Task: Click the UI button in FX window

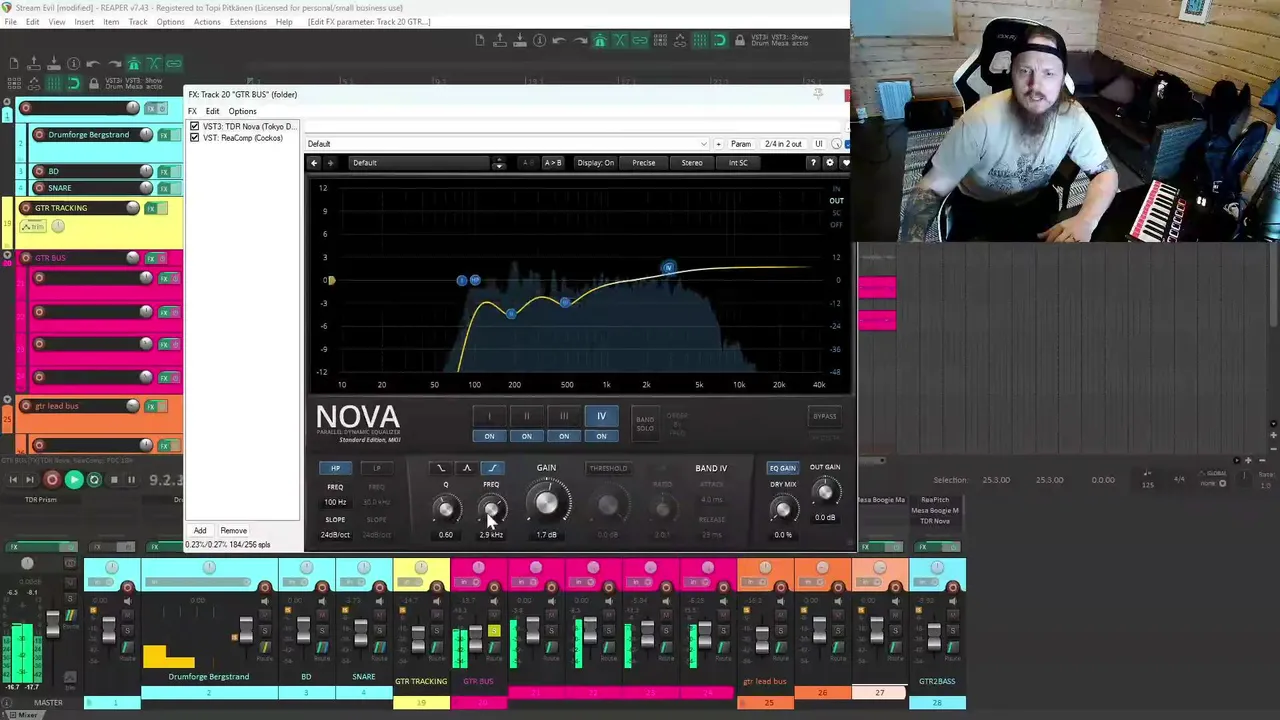Action: point(819,144)
